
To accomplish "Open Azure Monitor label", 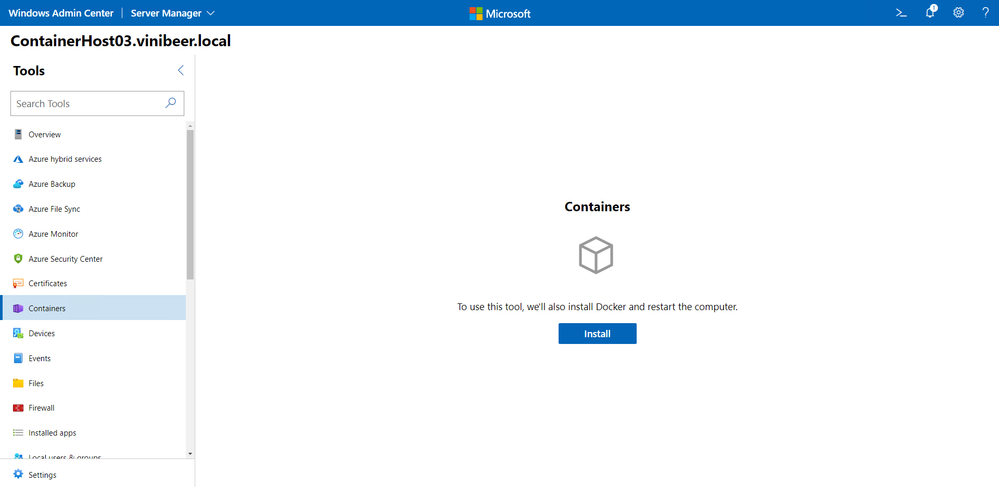I will [54, 234].
